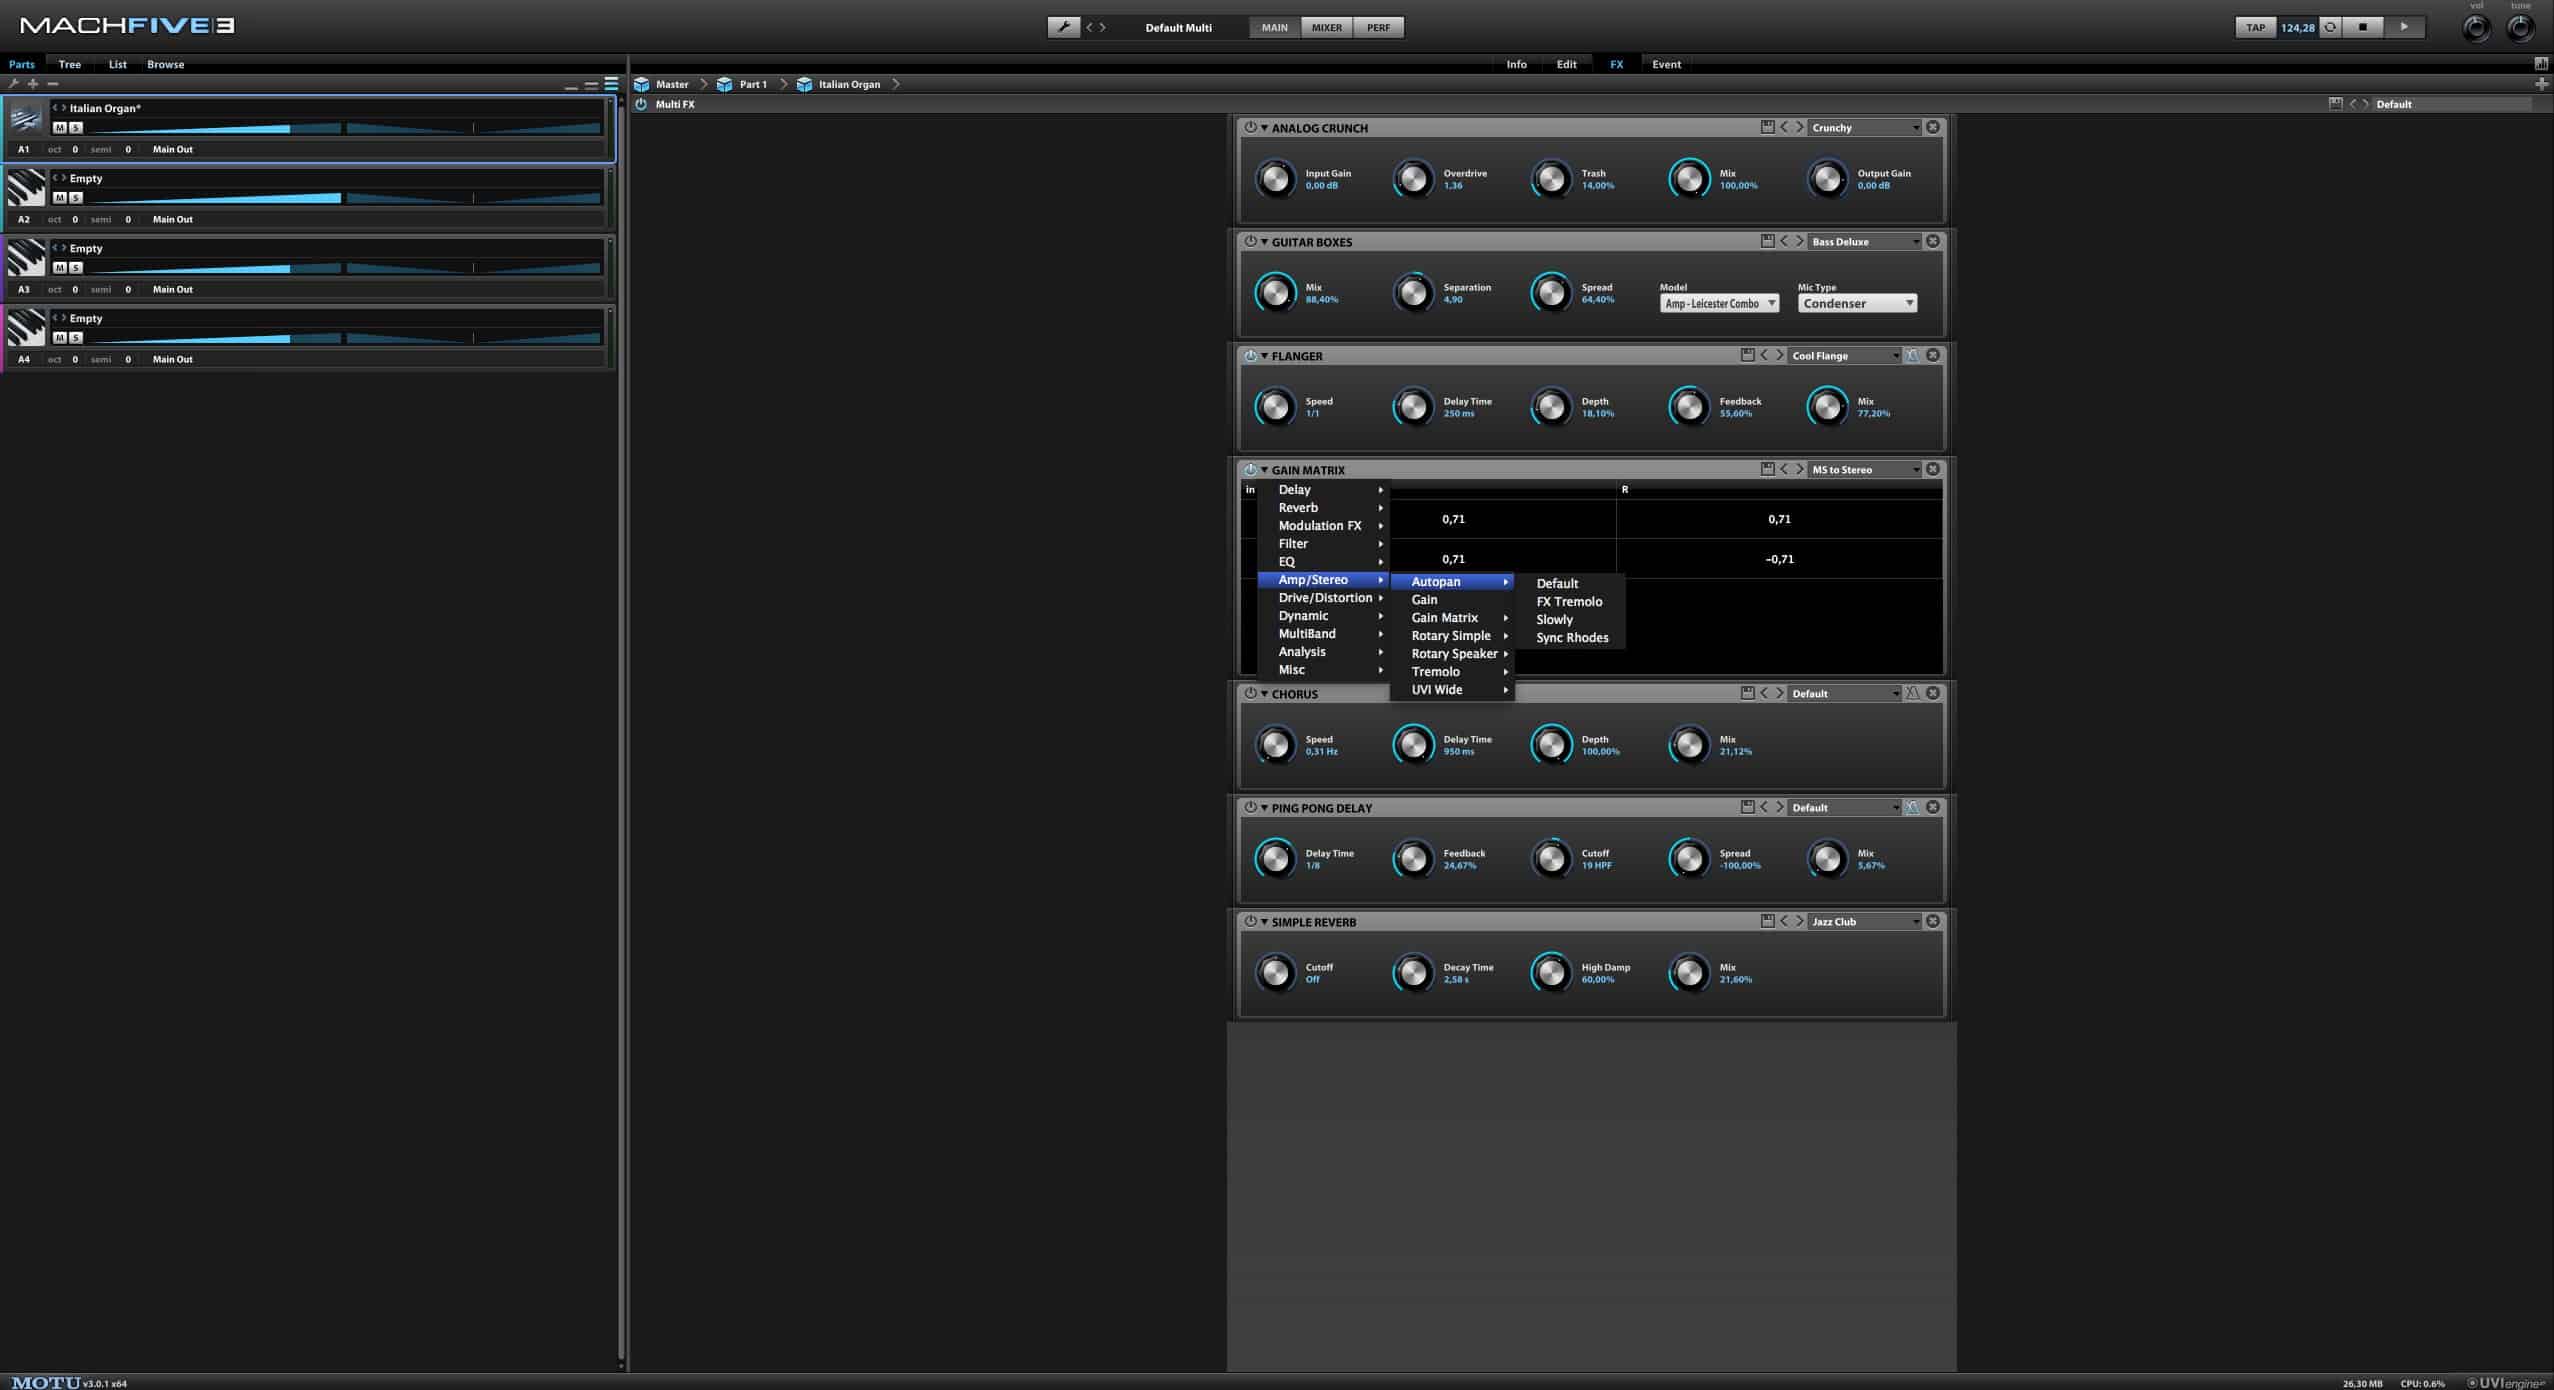Click the stop transport button

point(2363,27)
